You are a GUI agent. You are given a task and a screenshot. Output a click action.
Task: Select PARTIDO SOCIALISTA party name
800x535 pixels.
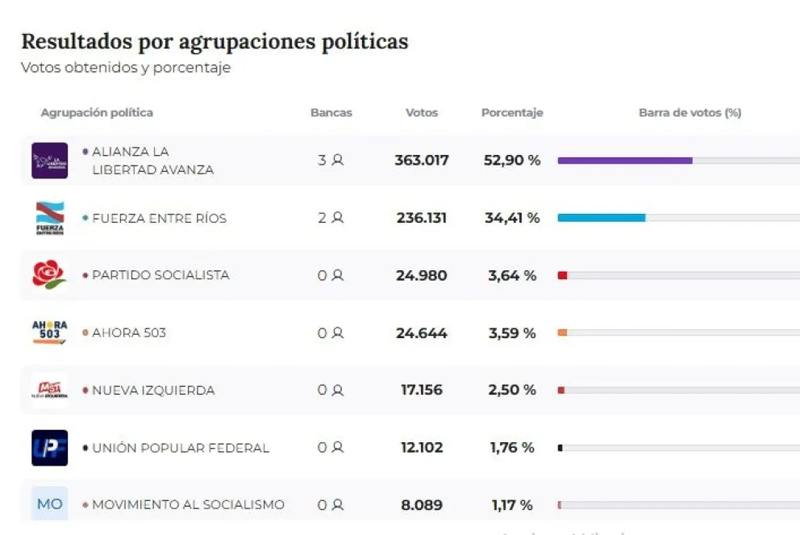pos(160,275)
